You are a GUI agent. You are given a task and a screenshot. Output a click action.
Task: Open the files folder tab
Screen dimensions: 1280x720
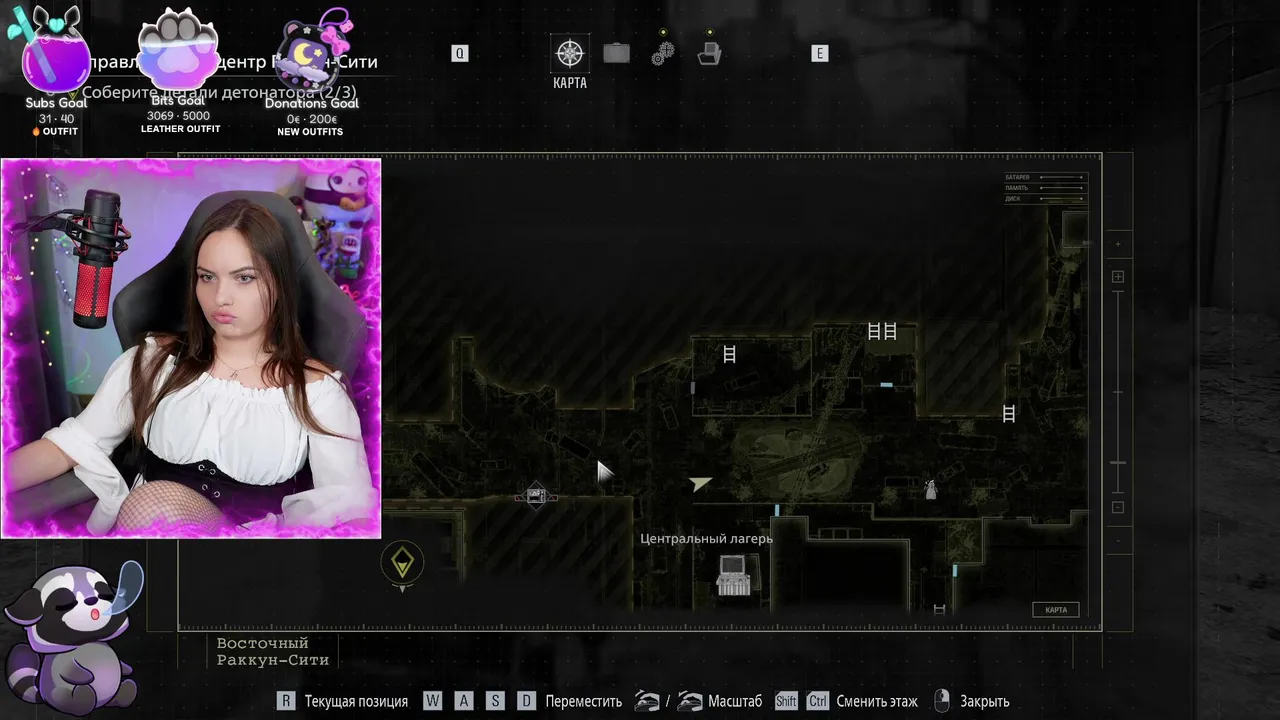coord(709,53)
